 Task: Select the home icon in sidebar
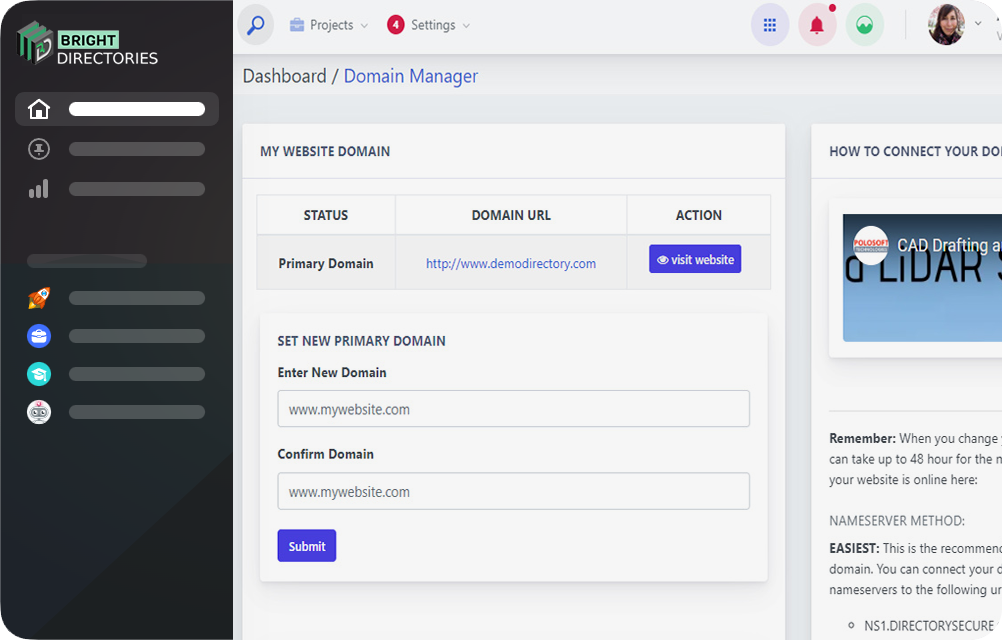click(39, 109)
